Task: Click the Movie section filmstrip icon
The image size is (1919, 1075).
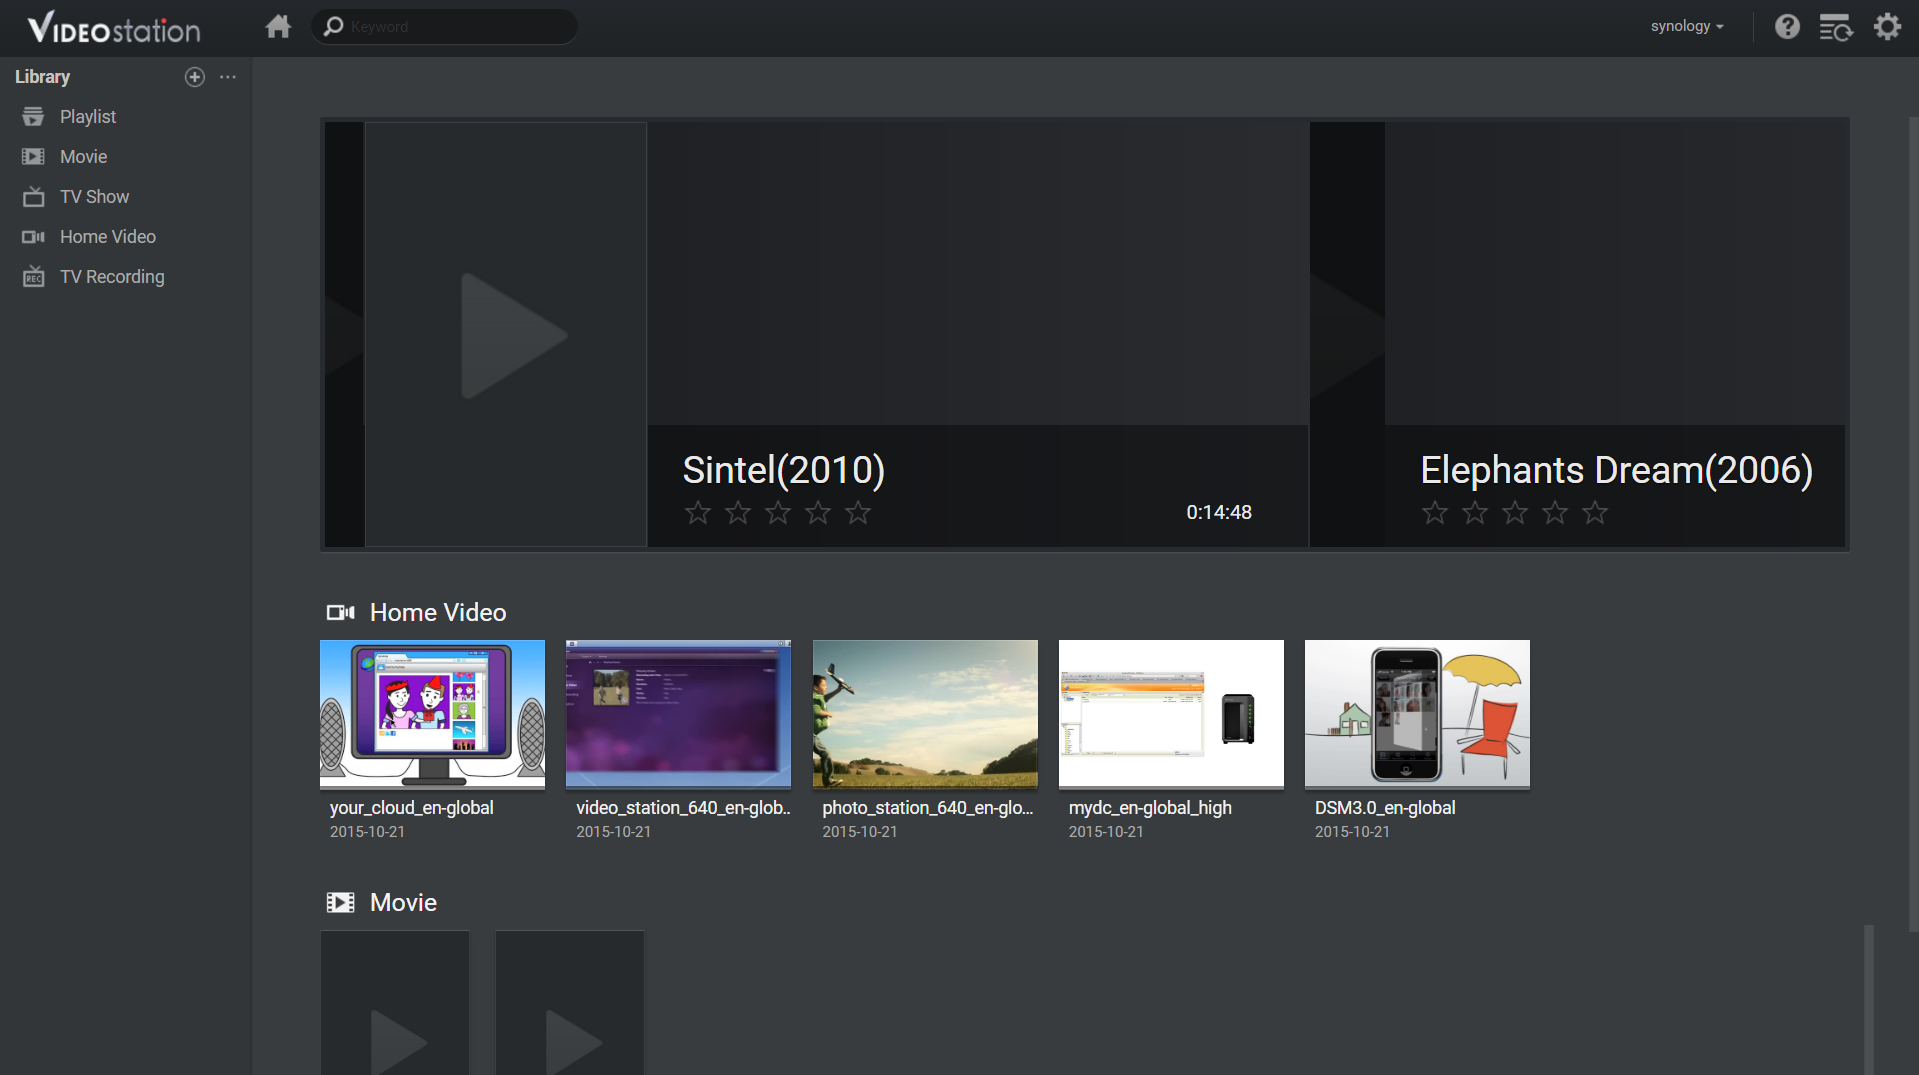Action: tap(341, 902)
